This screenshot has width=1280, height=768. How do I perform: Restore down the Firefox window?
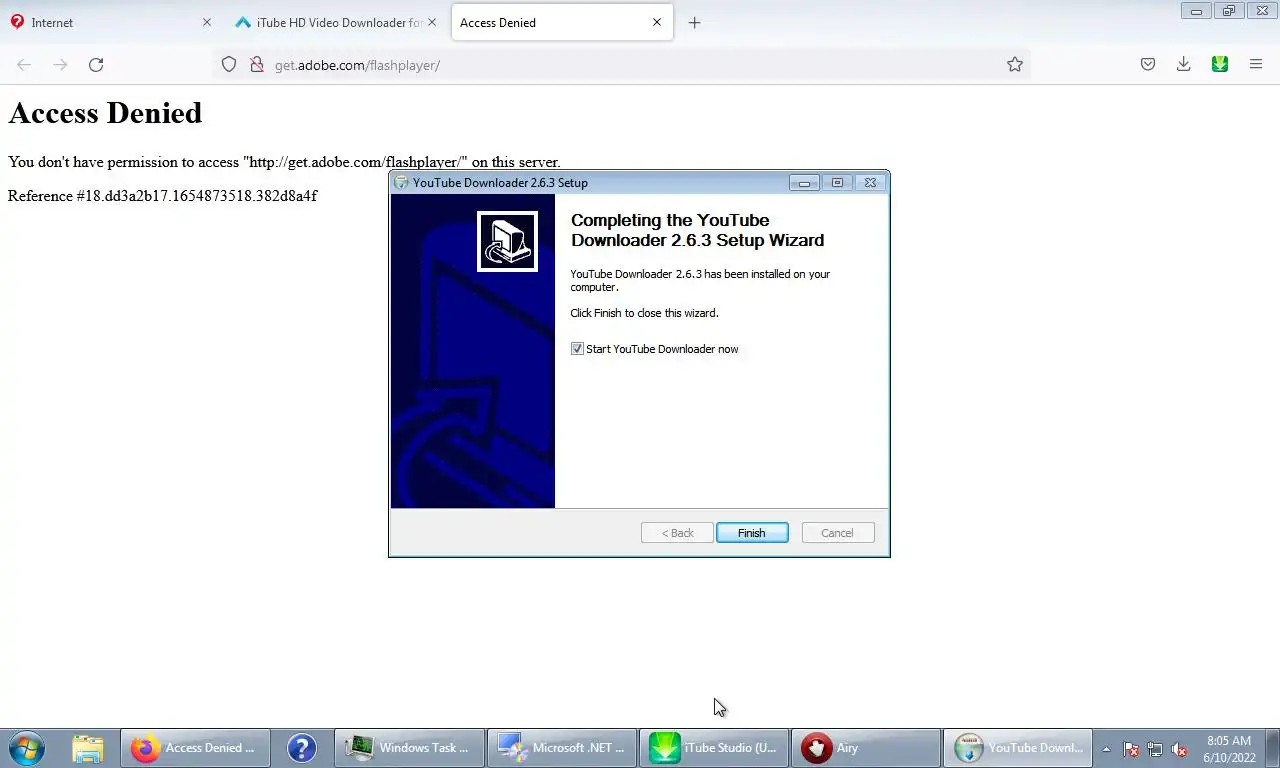1229,11
